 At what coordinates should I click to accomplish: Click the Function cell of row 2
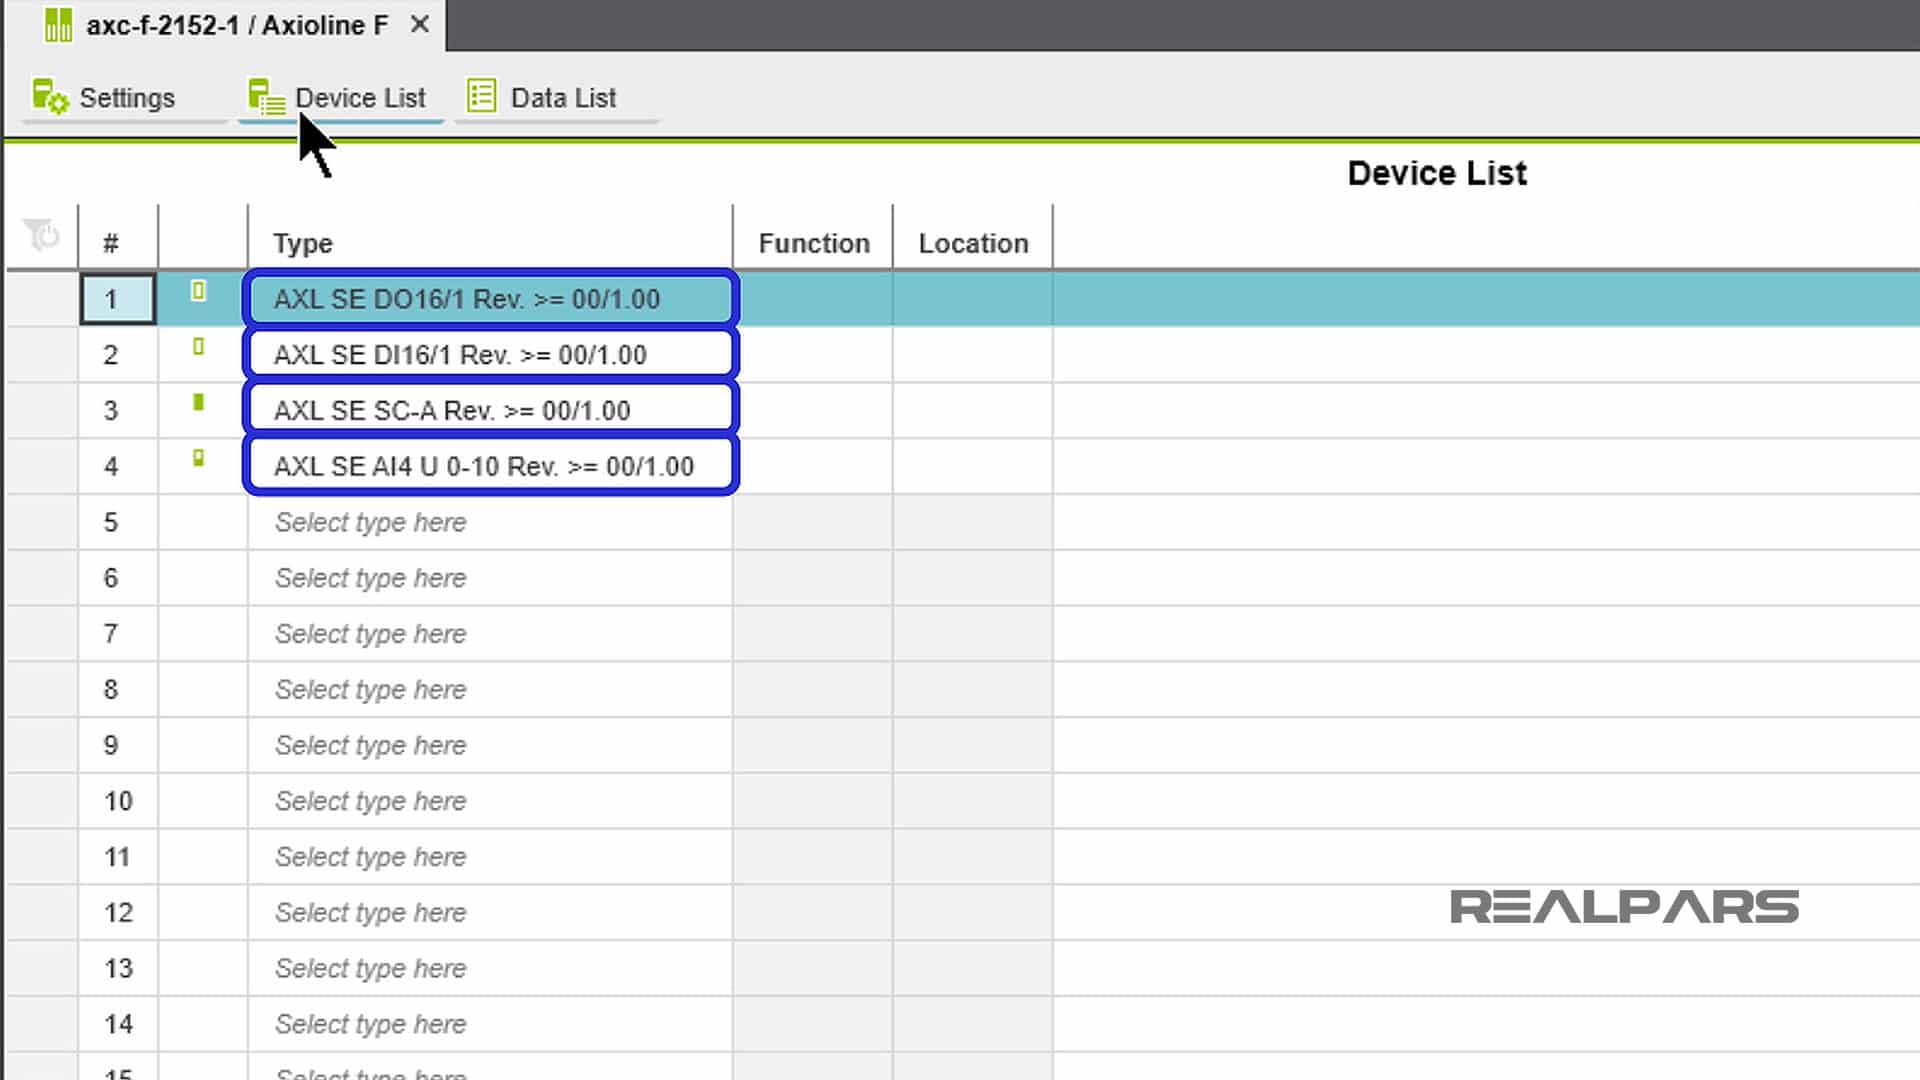[813, 355]
